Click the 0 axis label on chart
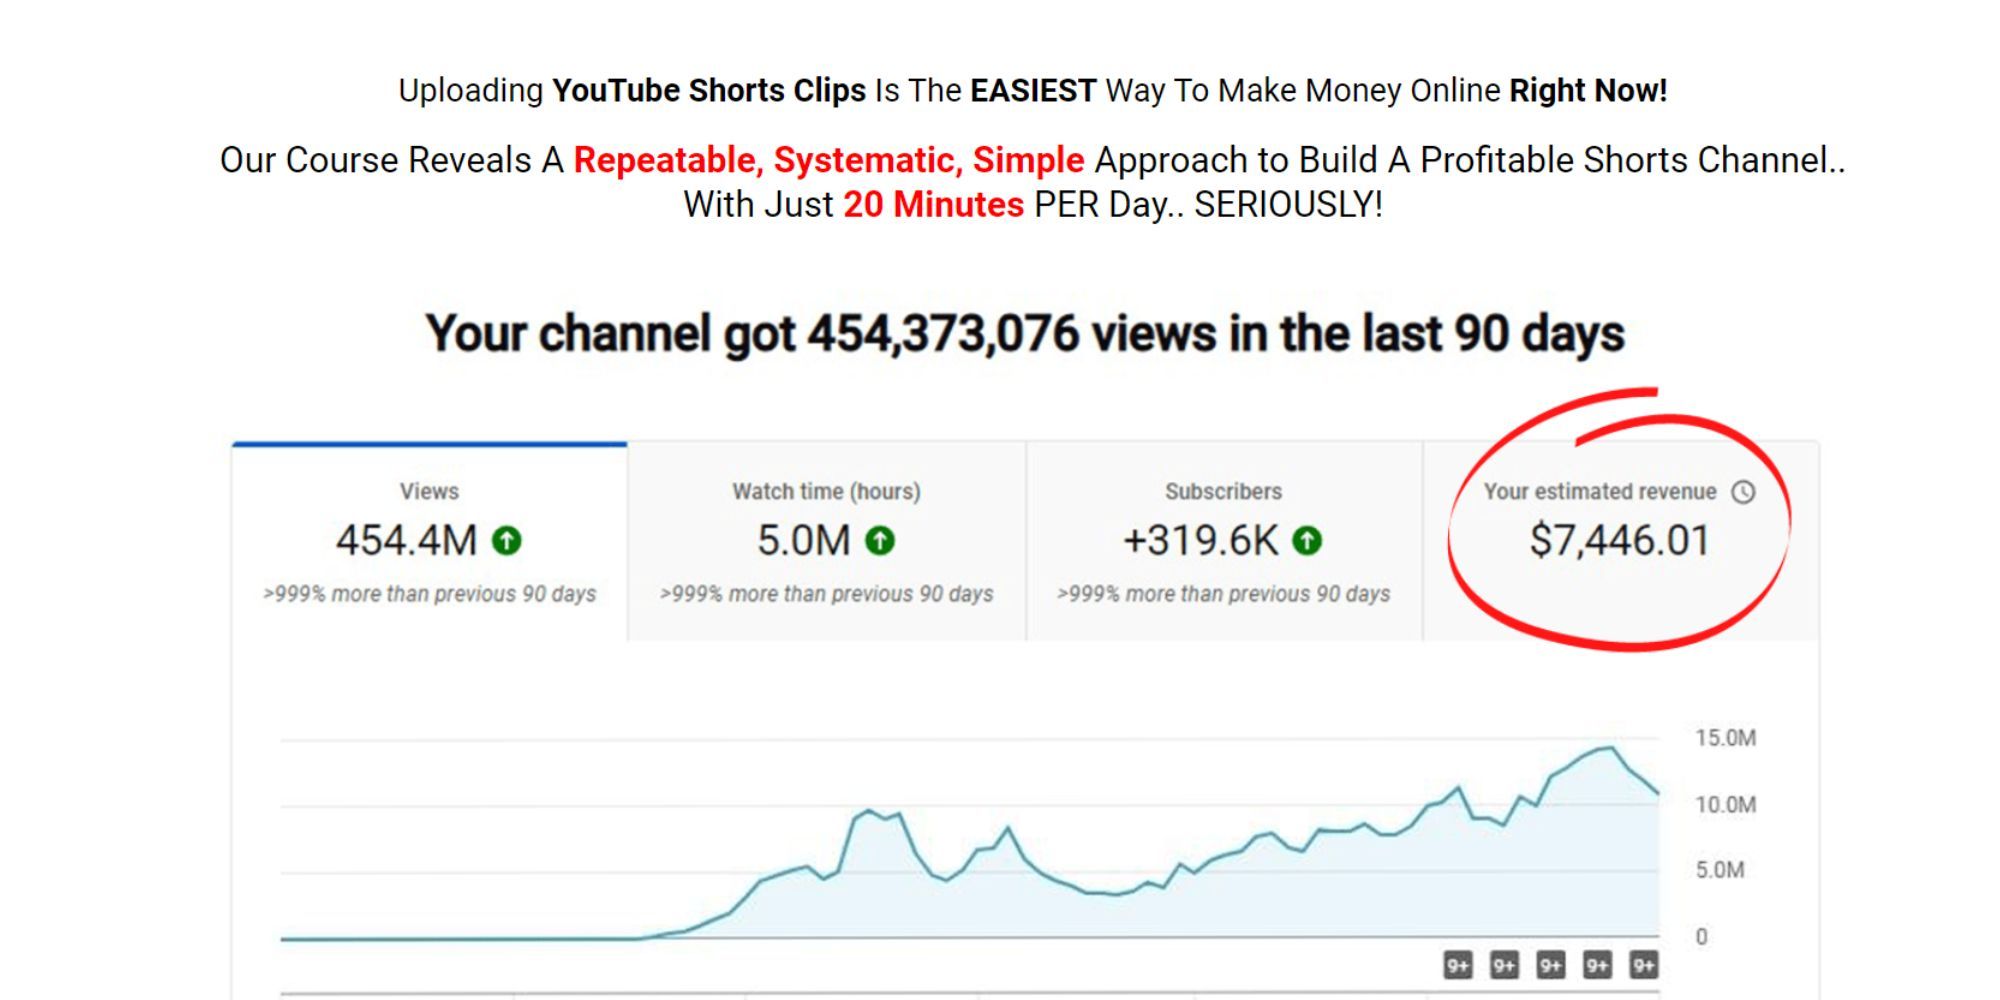Viewport: 2000px width, 1000px height. coord(1701,937)
